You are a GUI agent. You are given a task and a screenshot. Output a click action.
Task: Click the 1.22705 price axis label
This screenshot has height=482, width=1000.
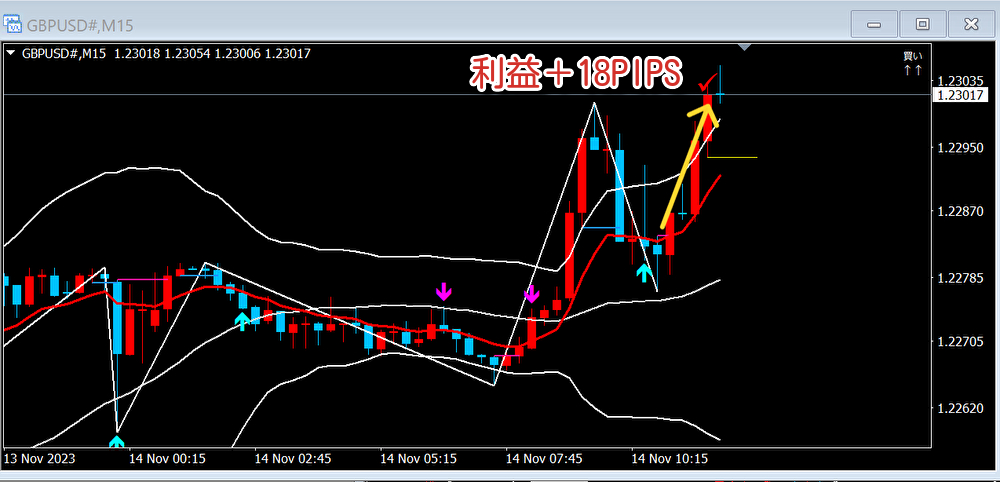tap(962, 342)
